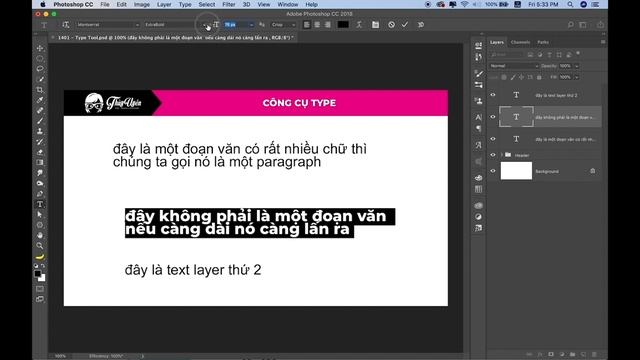Open the Type menu
The width and height of the screenshot is (640, 360).
click(185, 4)
